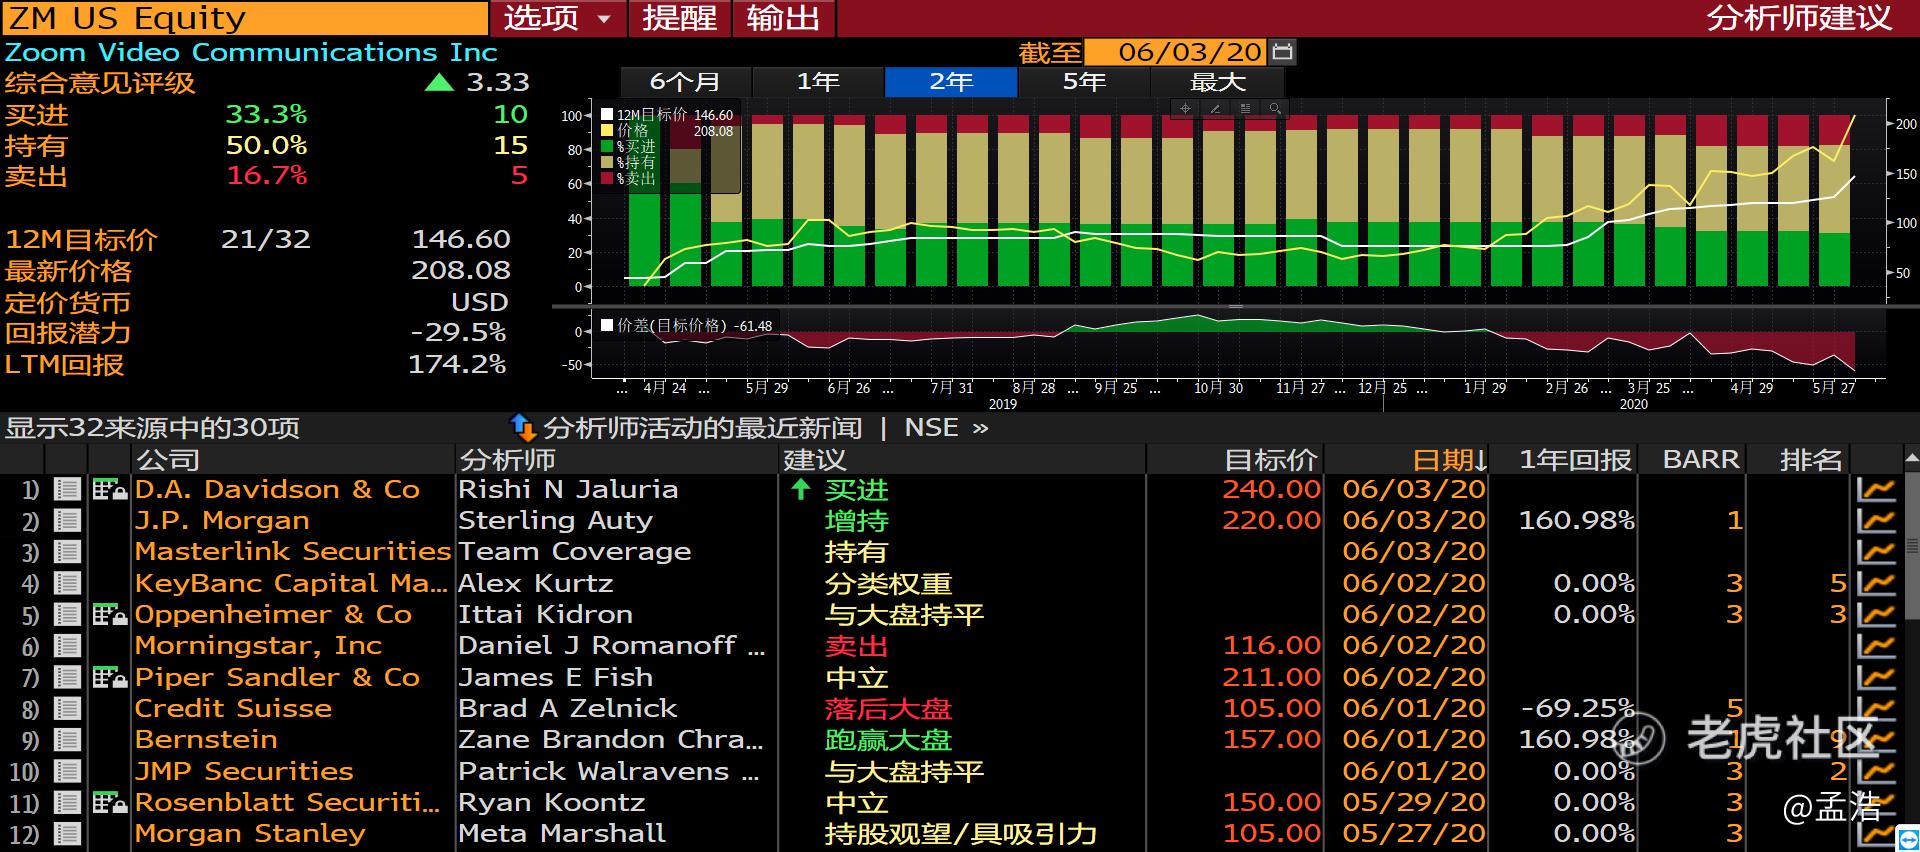Select the 5年 time range tab
Viewport: 1920px width, 852px height.
click(1084, 82)
